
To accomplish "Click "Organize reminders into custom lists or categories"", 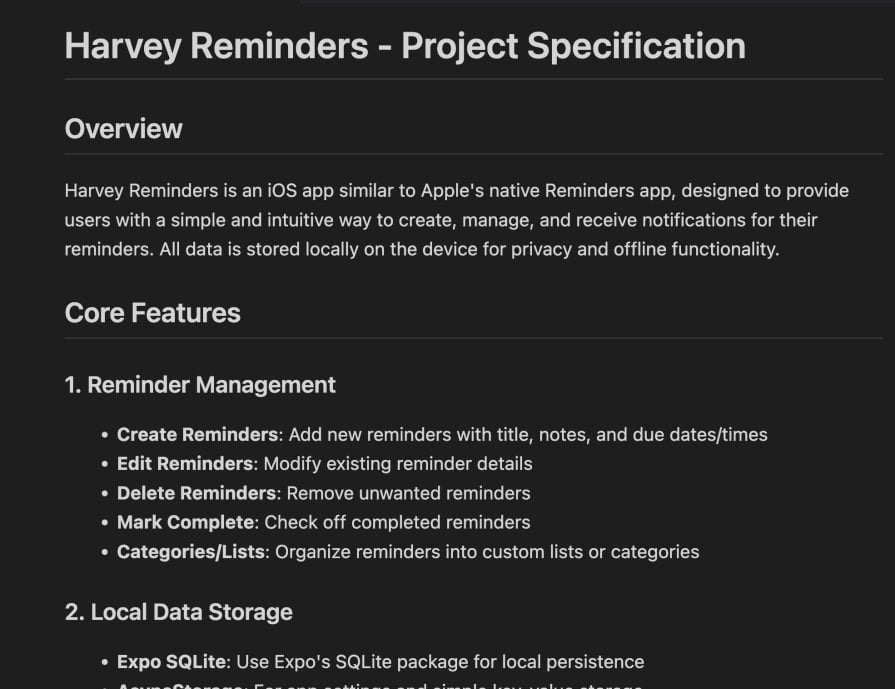I will point(487,552).
